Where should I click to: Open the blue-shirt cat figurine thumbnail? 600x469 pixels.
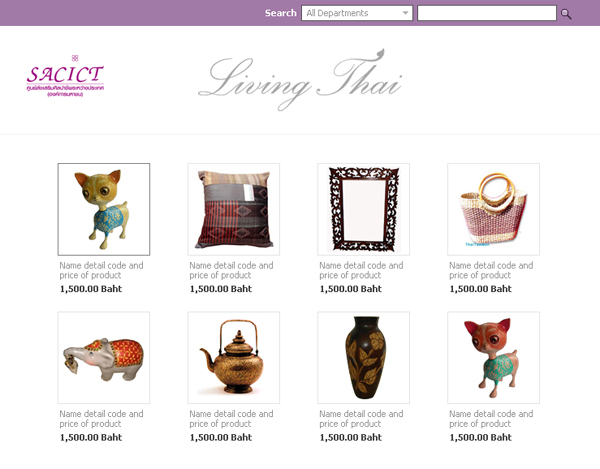click(x=104, y=209)
